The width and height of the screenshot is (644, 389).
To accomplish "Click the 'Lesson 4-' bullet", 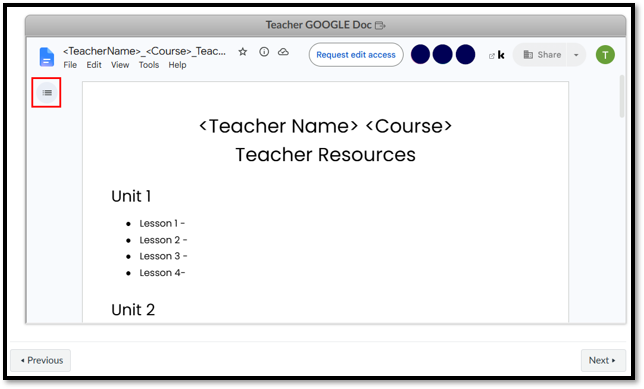I will [x=162, y=273].
